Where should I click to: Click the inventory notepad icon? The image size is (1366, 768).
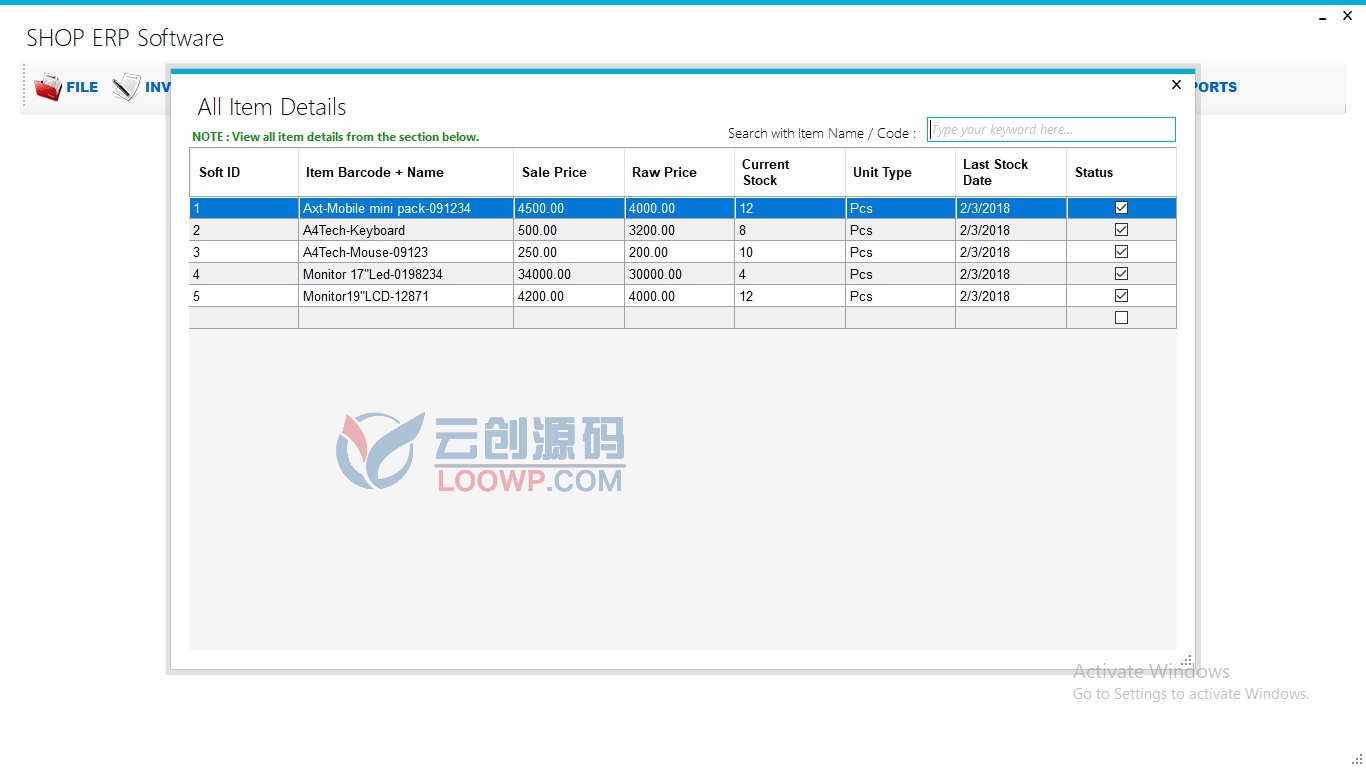pos(126,87)
